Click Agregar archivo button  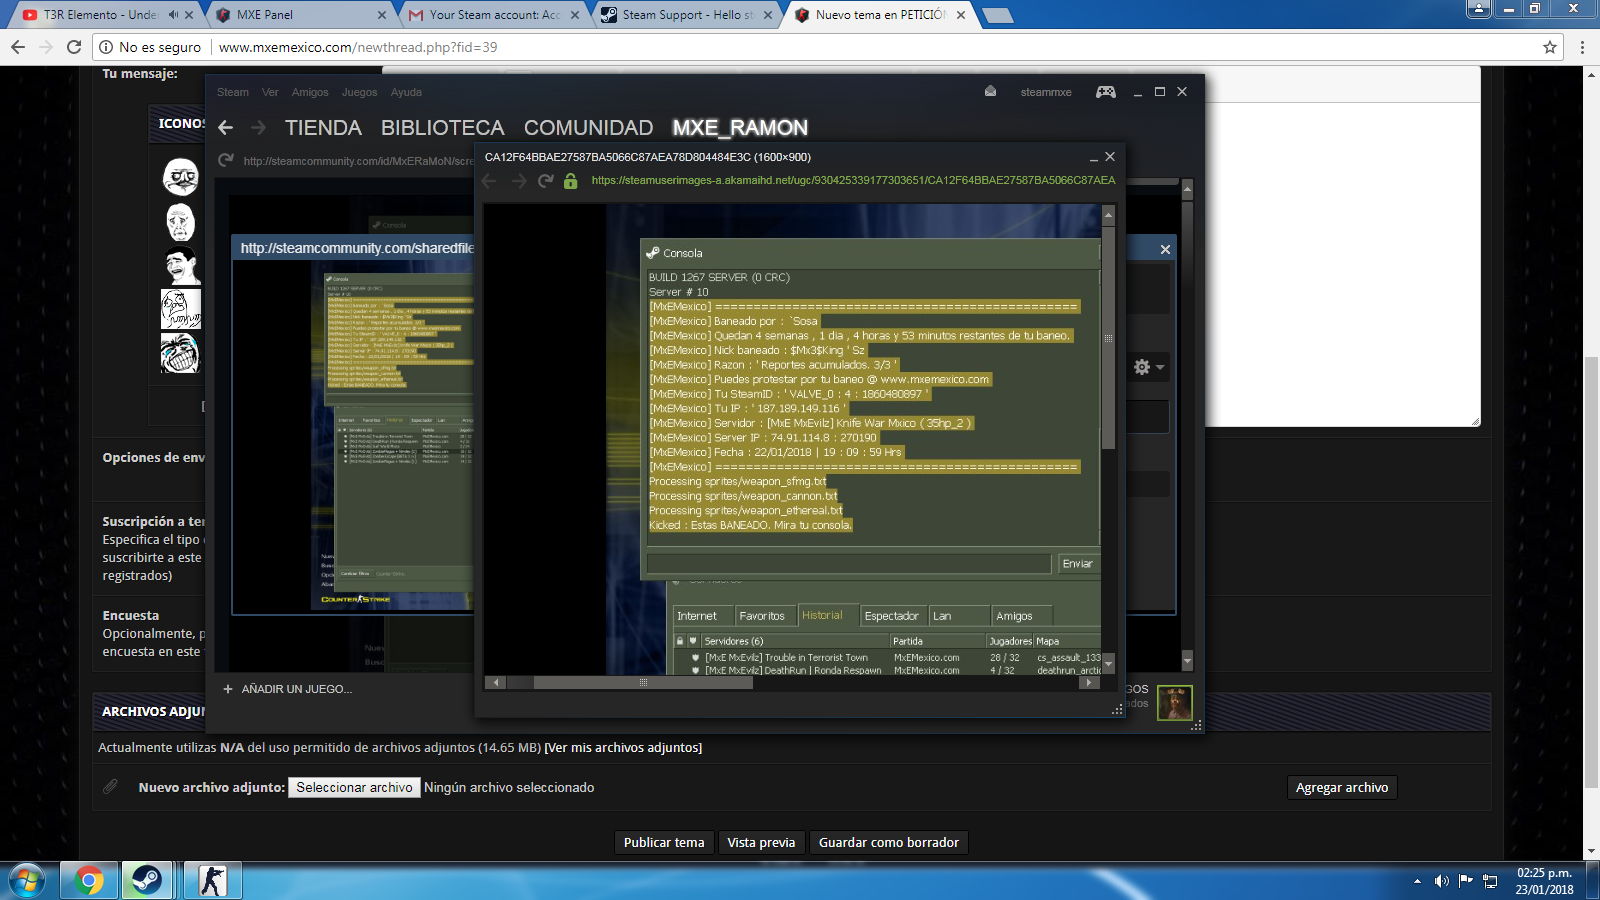coord(1342,788)
